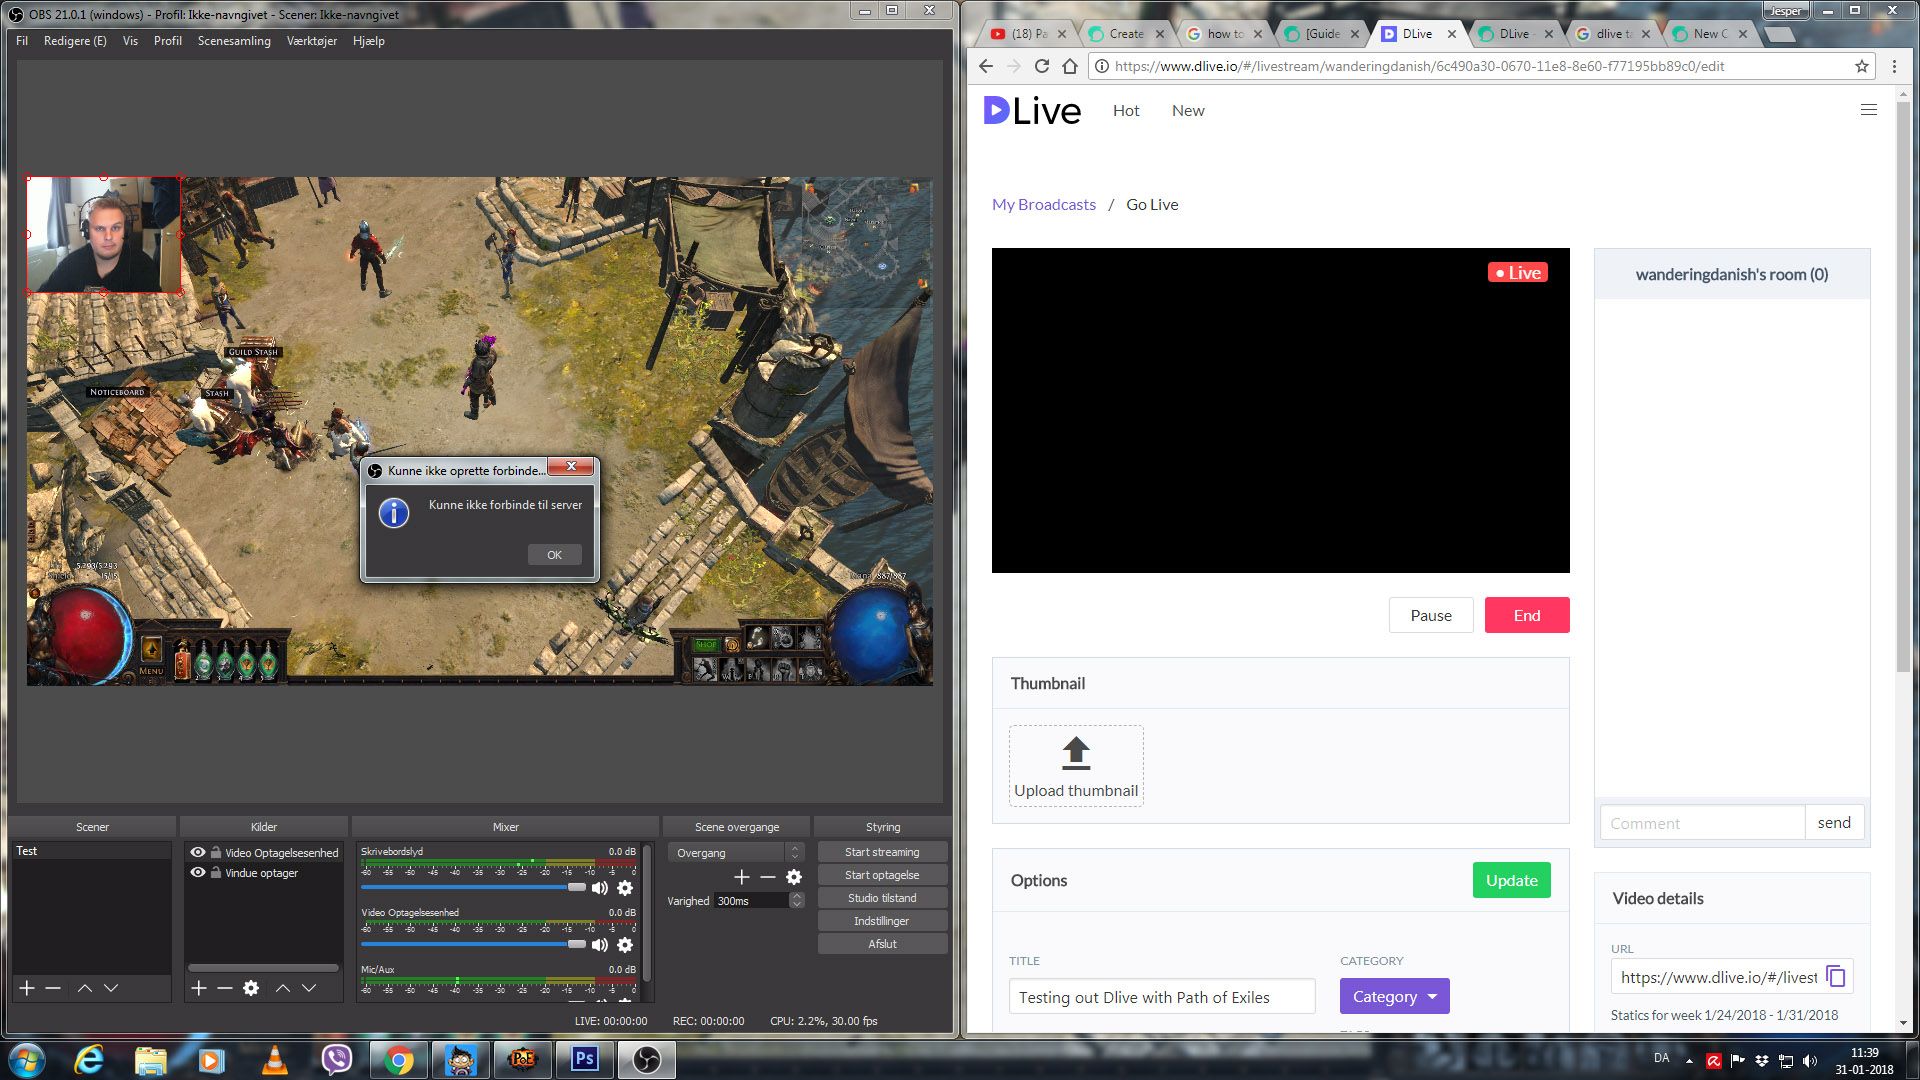Open the Scenesamling menu

point(234,41)
